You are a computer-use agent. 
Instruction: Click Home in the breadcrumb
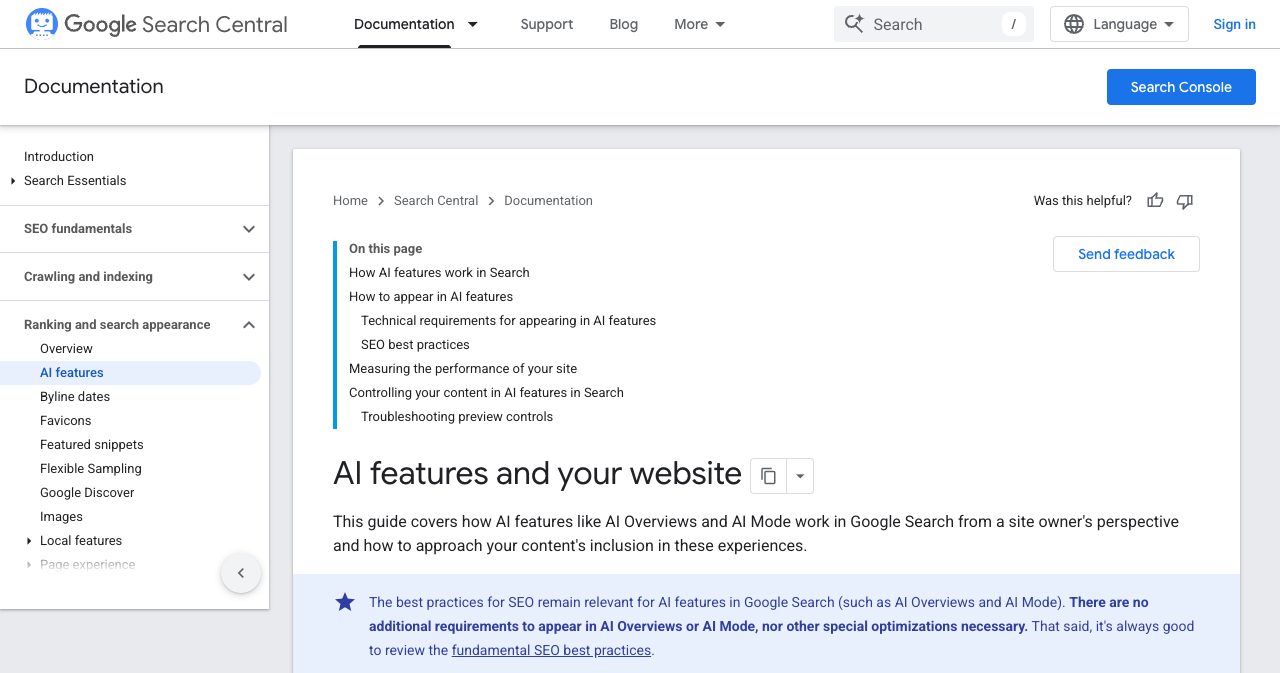[x=350, y=201]
